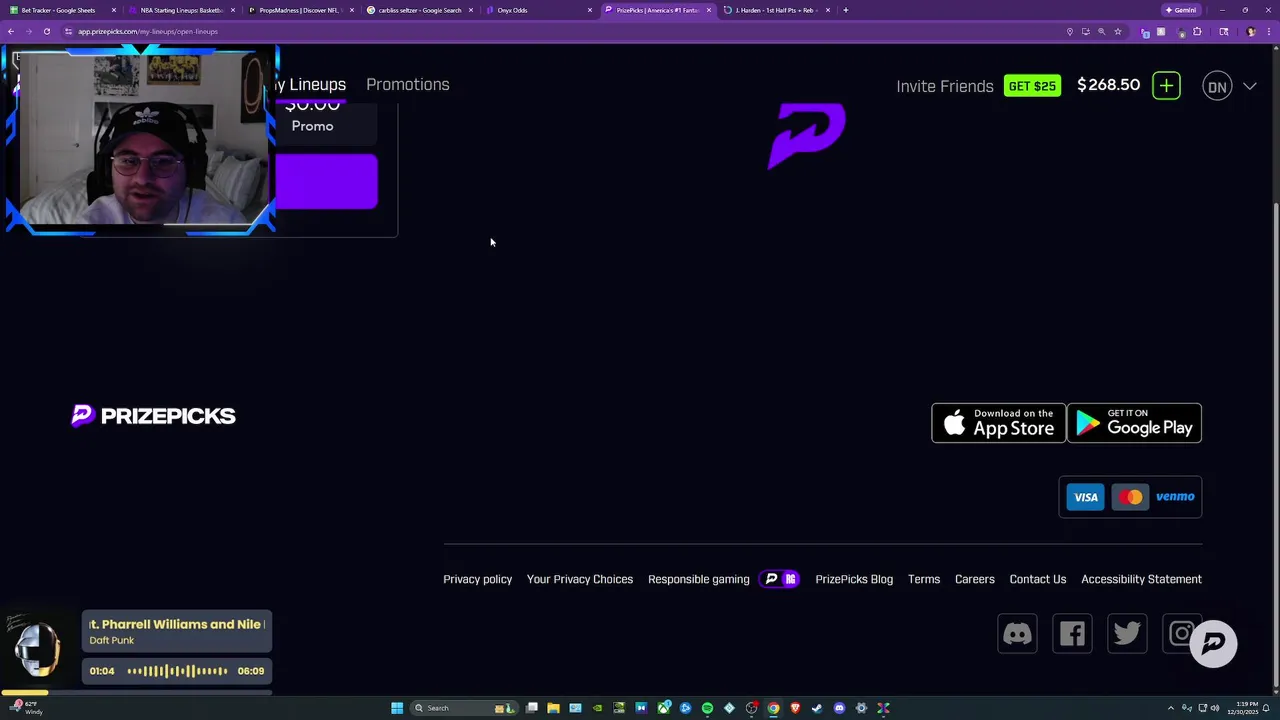Viewport: 1280px width, 720px height.
Task: Open the Privacy policy link
Action: (477, 579)
